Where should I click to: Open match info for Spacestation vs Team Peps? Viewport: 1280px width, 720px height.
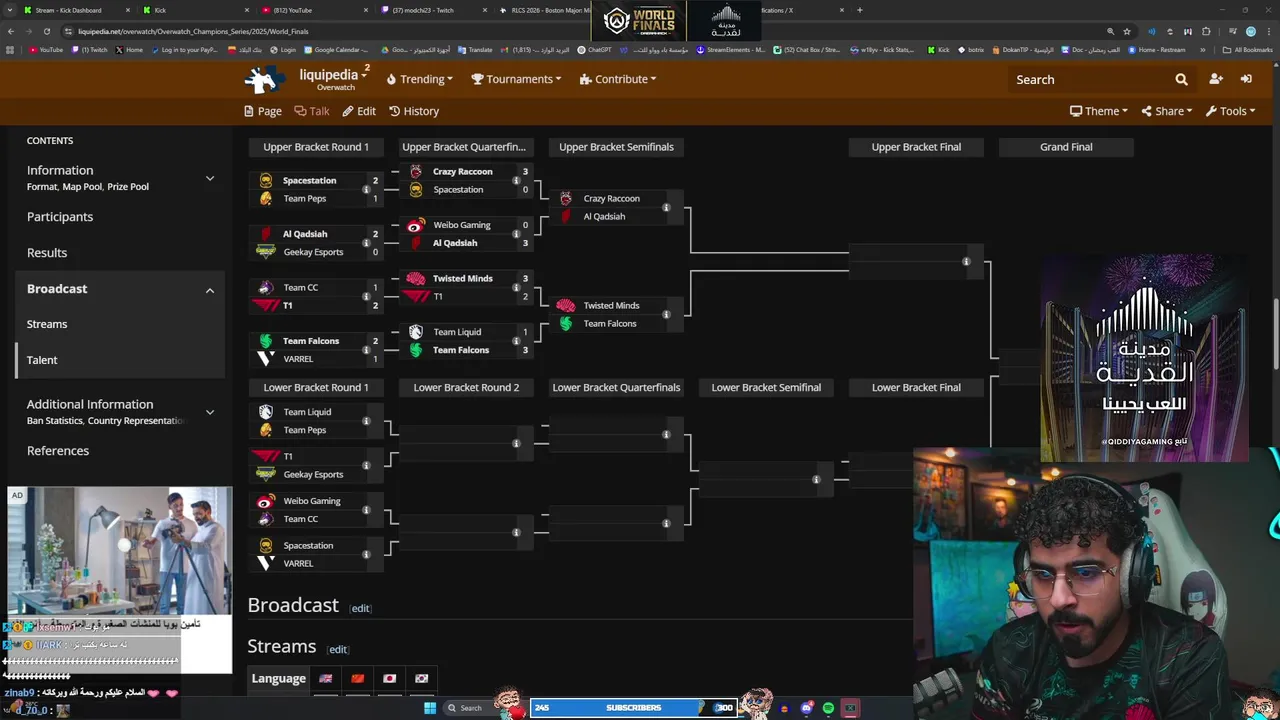(x=366, y=189)
